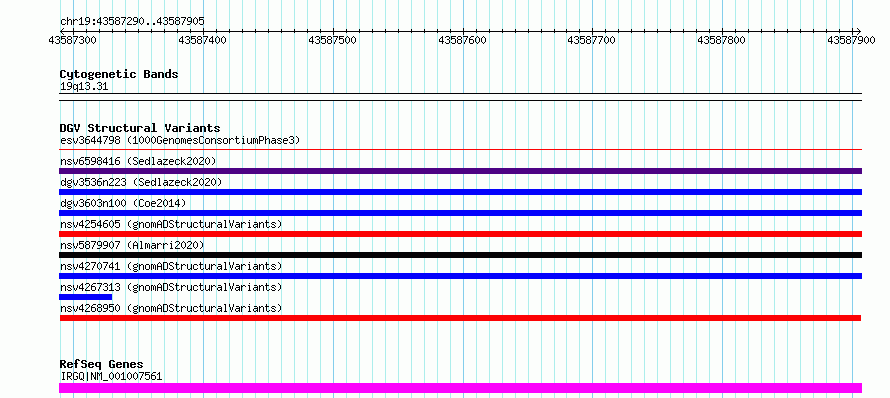Click the nsv4267313 gnomAD label

pyautogui.click(x=171, y=287)
